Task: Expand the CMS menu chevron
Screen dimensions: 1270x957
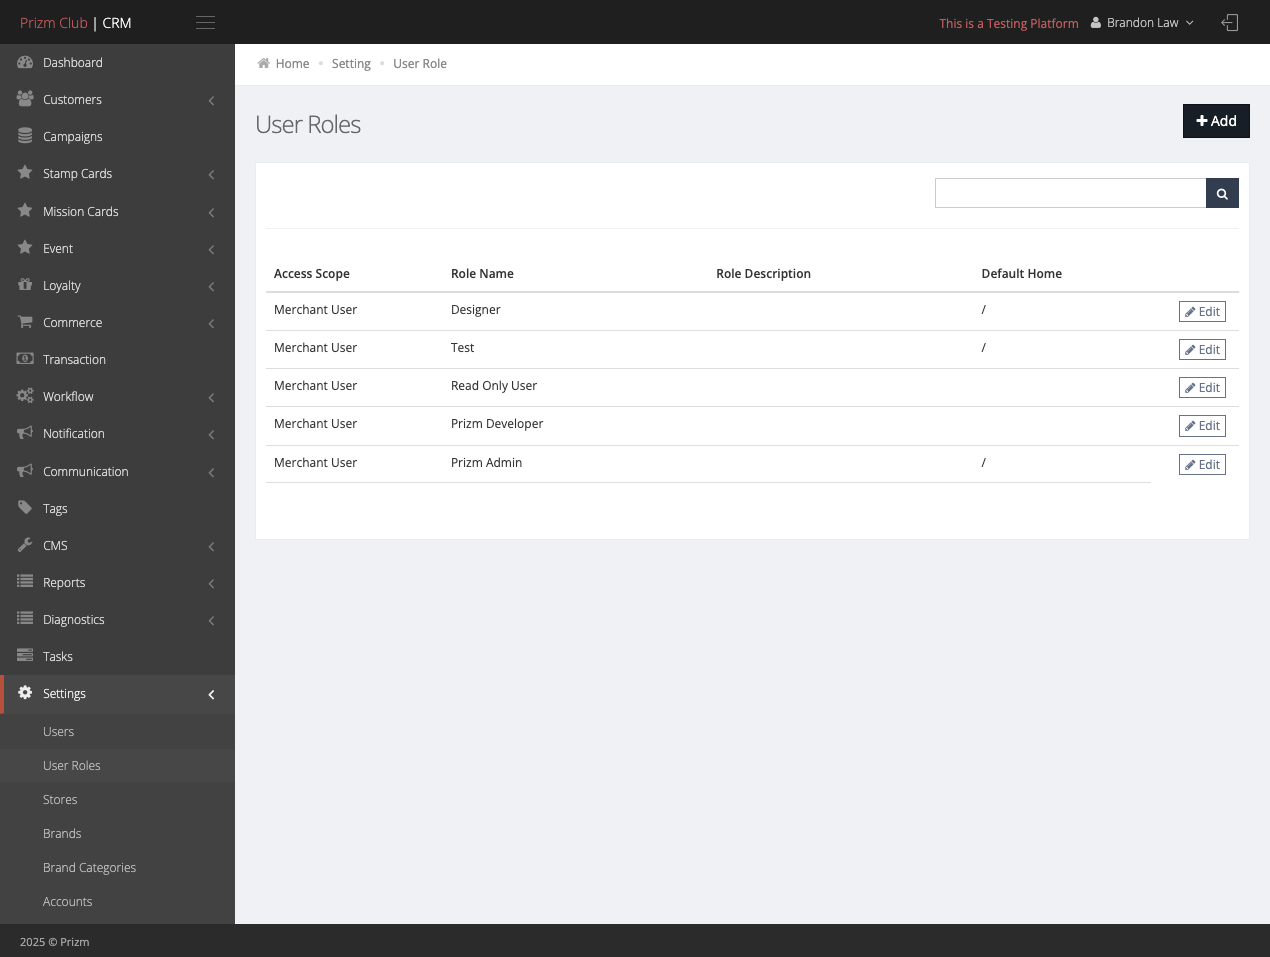Action: (x=211, y=546)
